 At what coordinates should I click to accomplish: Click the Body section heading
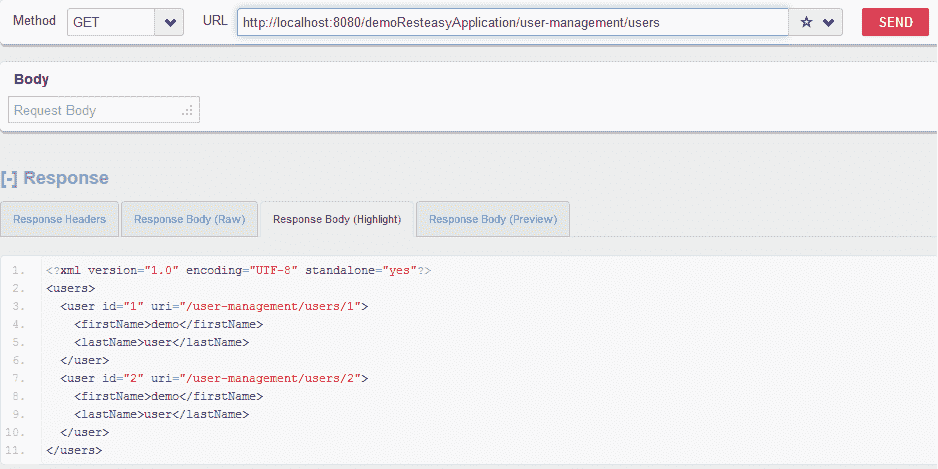pyautogui.click(x=31, y=79)
